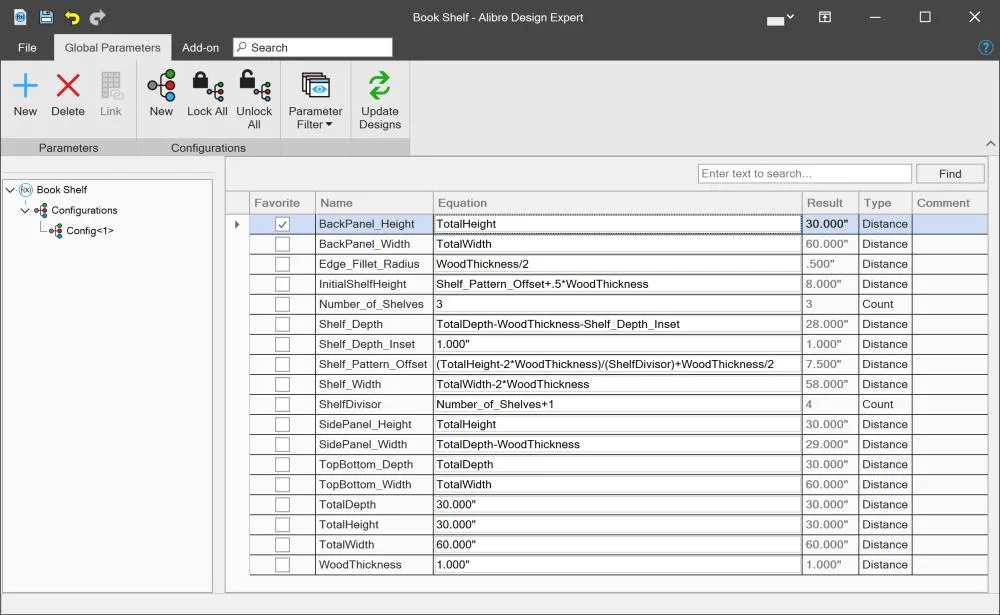Viewport: 1000px width, 615px height.
Task: Select the Config<1> tree item
Action: point(90,230)
